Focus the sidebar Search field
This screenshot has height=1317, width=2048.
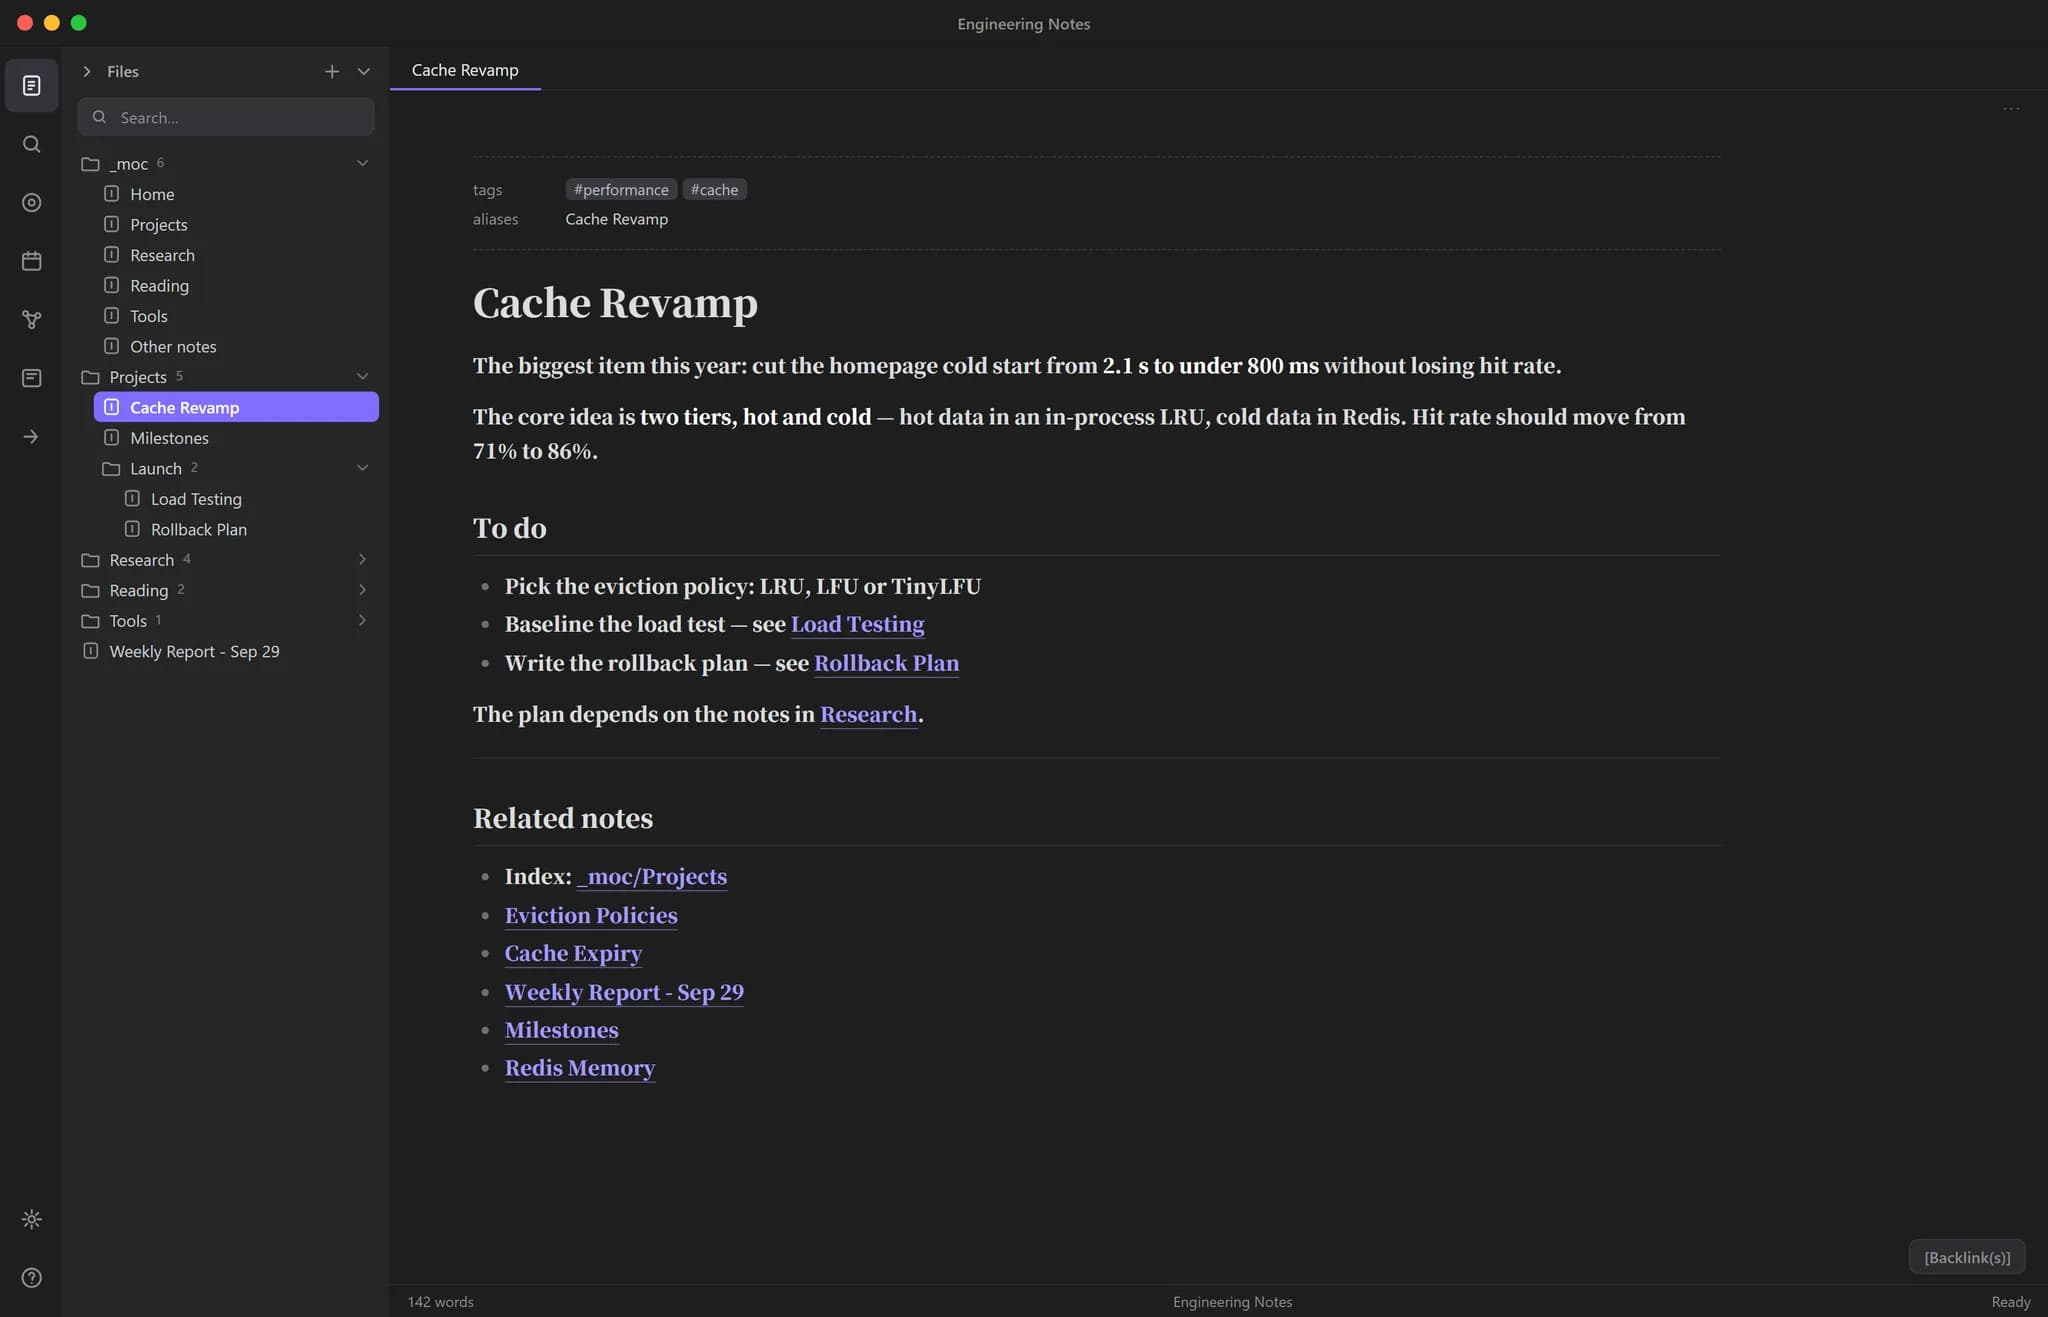226,117
